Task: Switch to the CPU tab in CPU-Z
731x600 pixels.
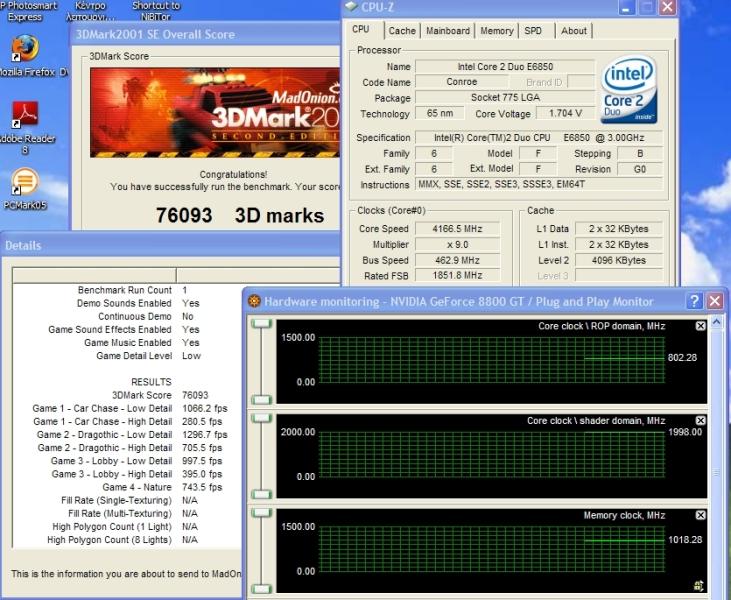Action: tap(361, 29)
